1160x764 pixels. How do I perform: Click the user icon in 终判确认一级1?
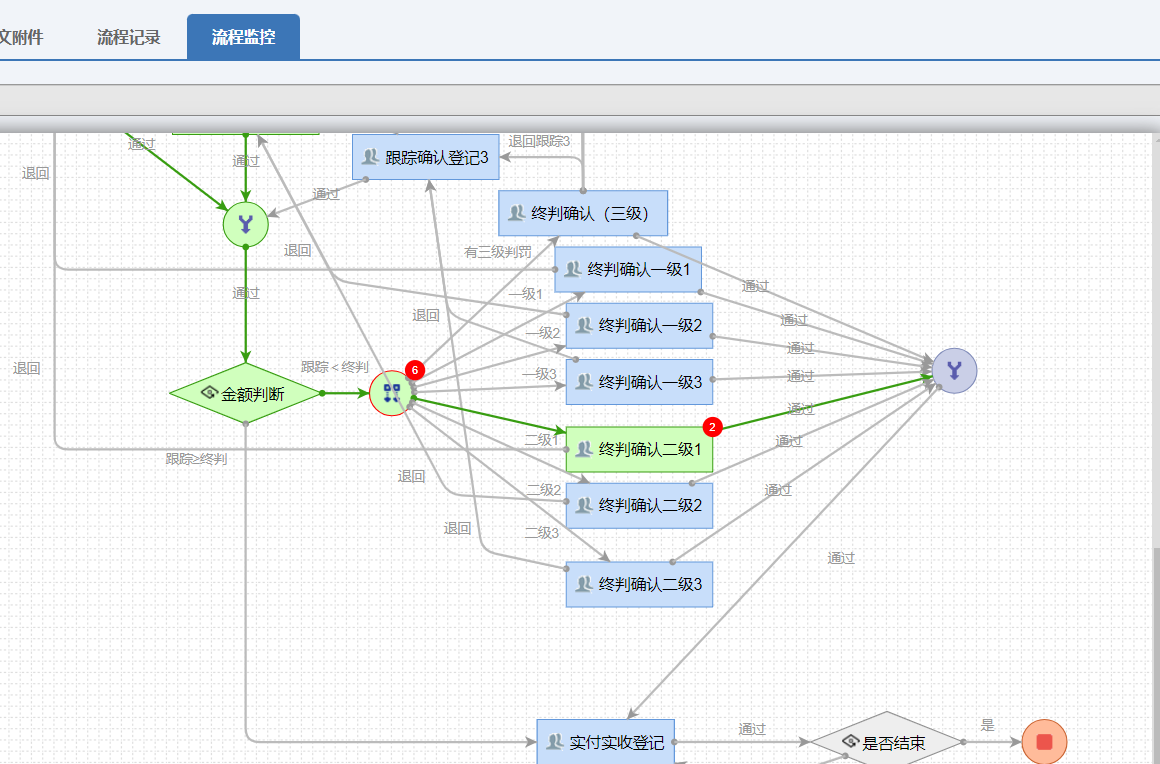(573, 270)
